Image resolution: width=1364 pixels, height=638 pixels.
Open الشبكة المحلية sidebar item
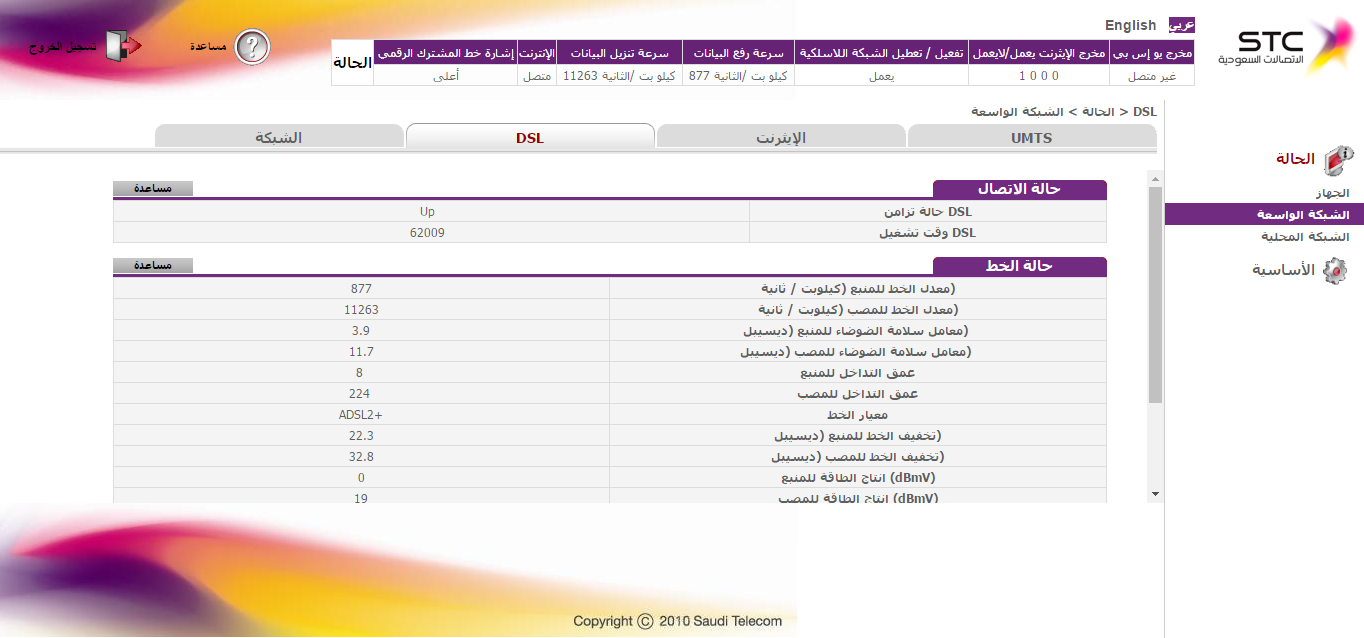click(x=1303, y=237)
